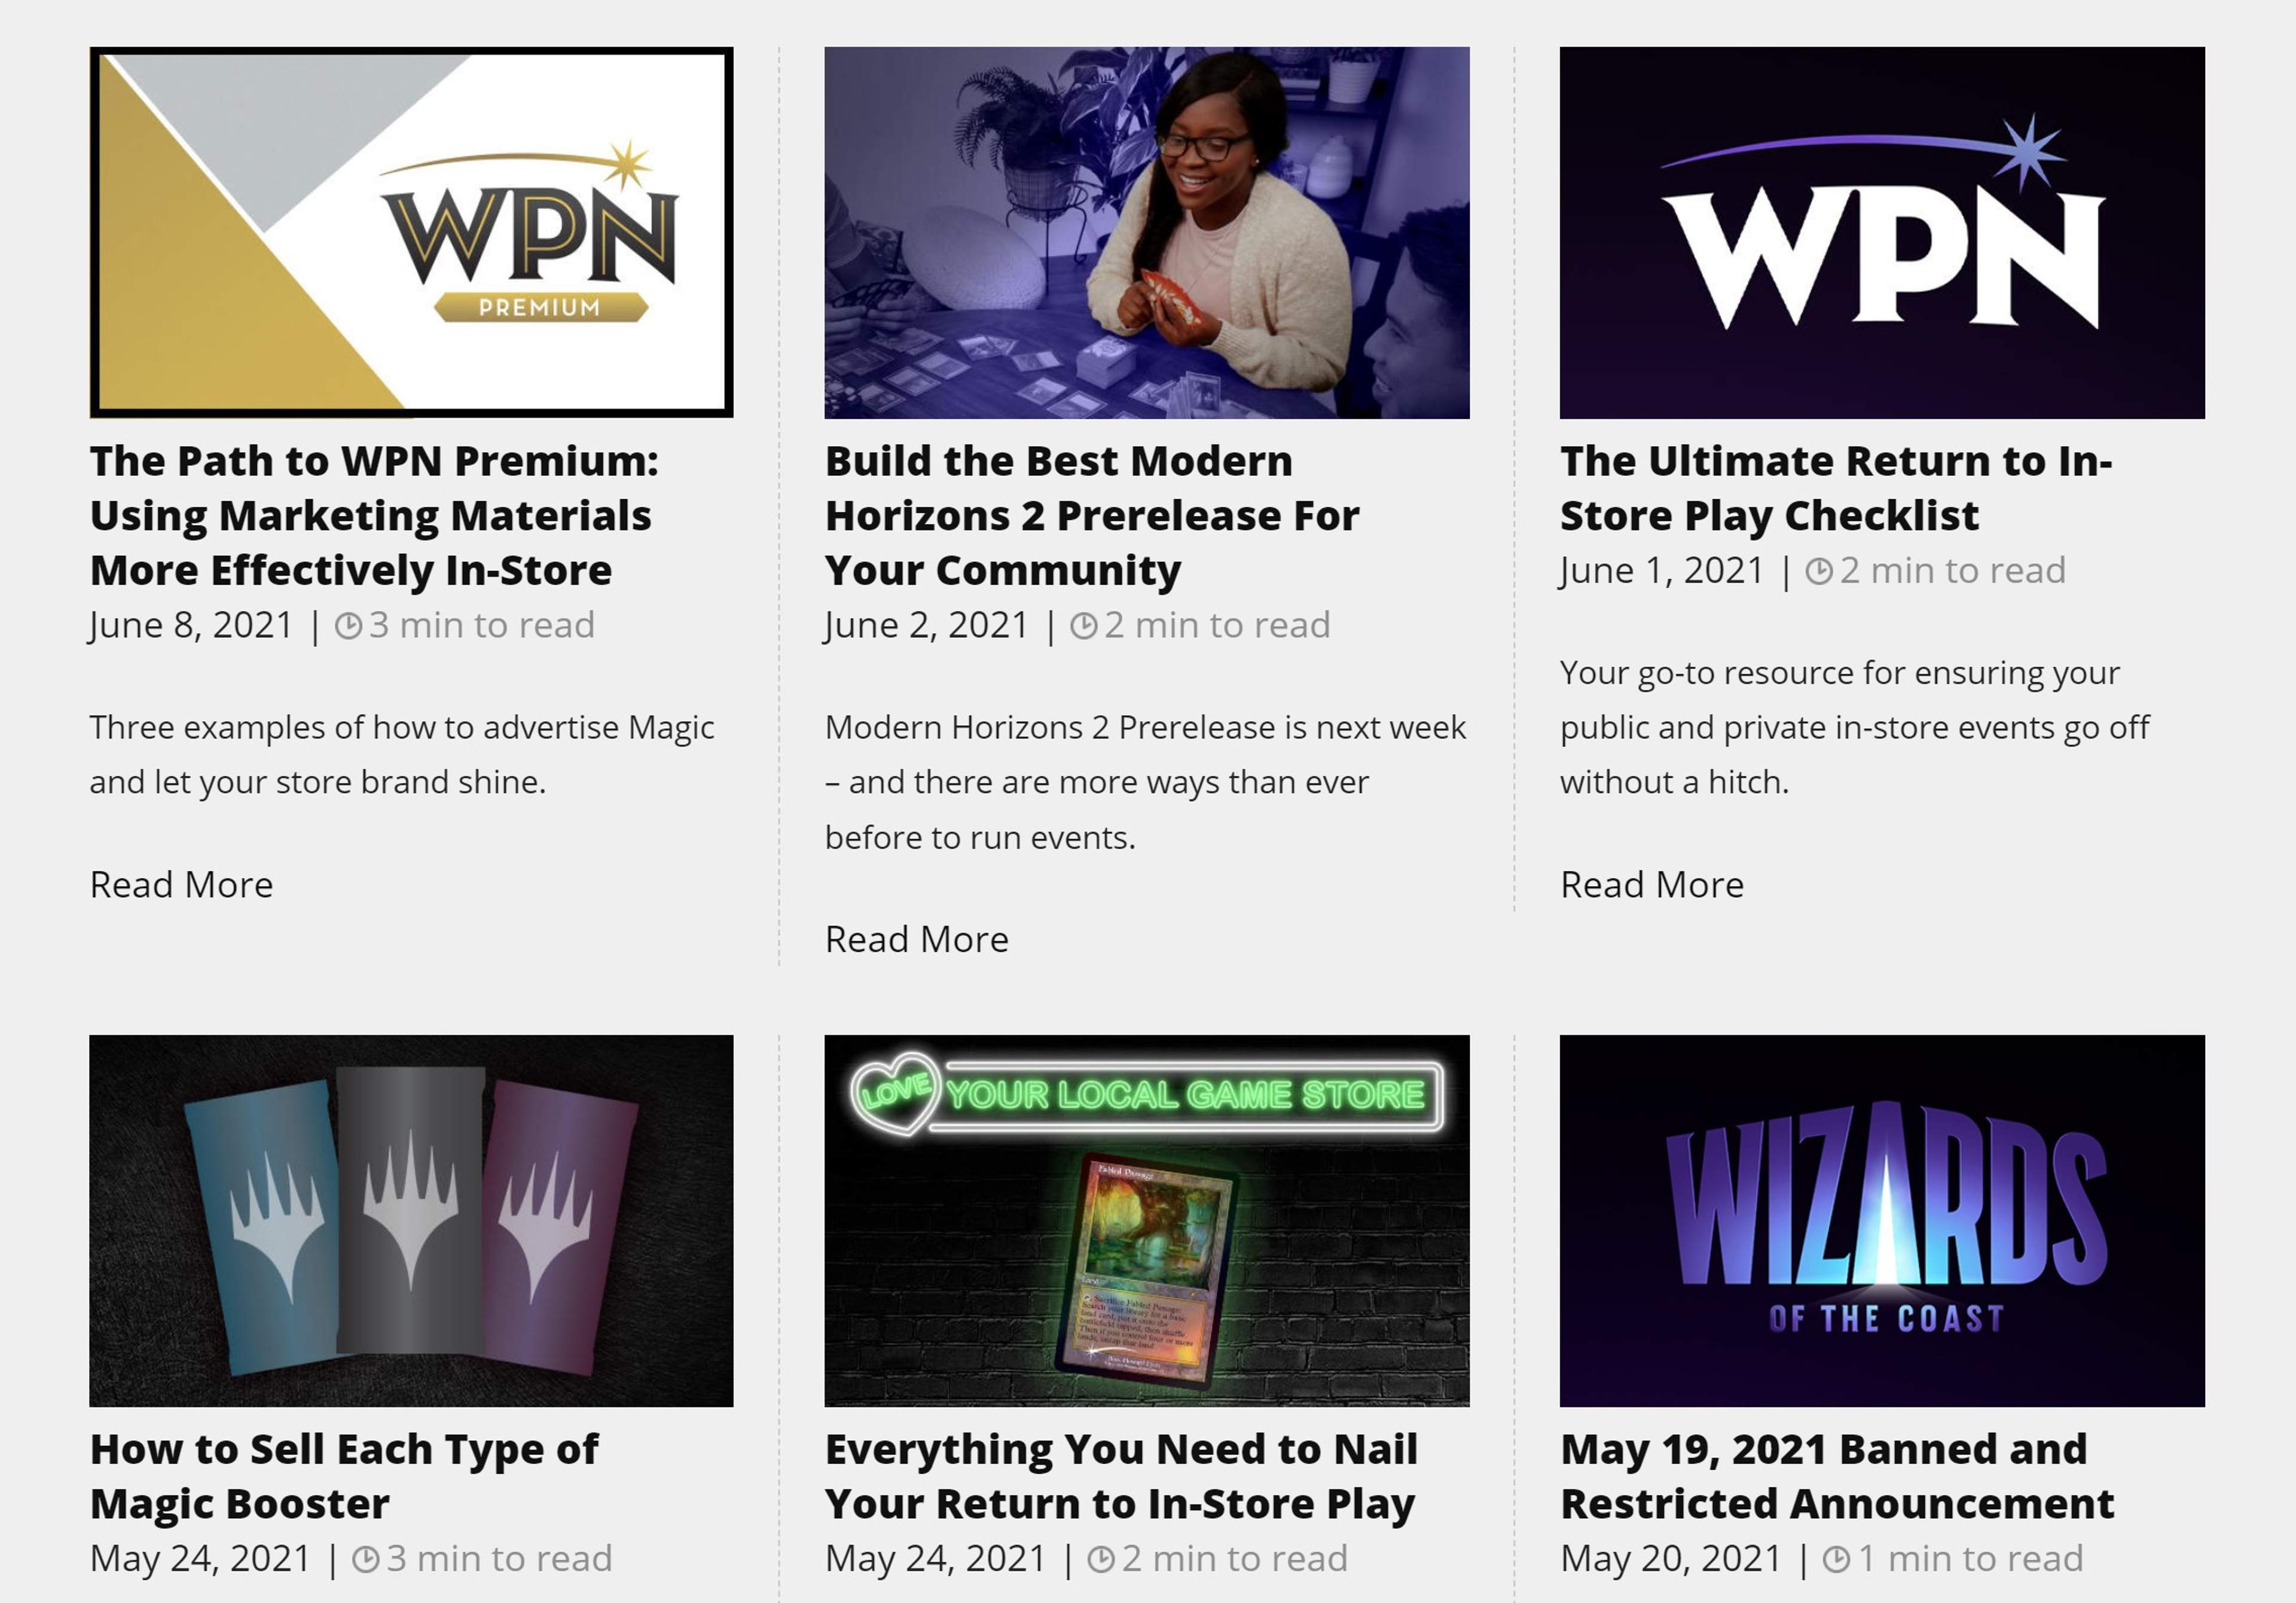Image resolution: width=2296 pixels, height=1603 pixels.
Task: Click clock icon beside June 2, 2021
Action: point(1084,626)
